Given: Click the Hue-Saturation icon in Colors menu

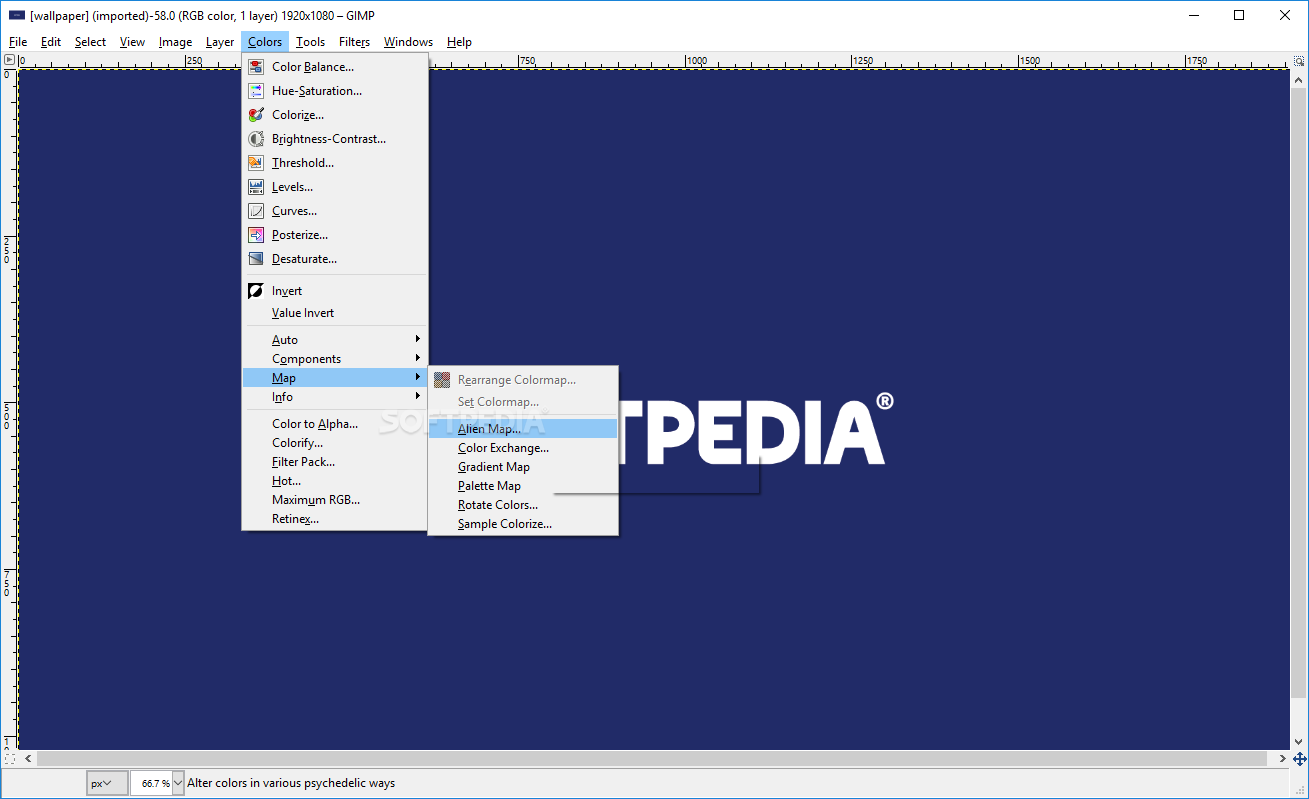Looking at the screenshot, I should coord(256,91).
